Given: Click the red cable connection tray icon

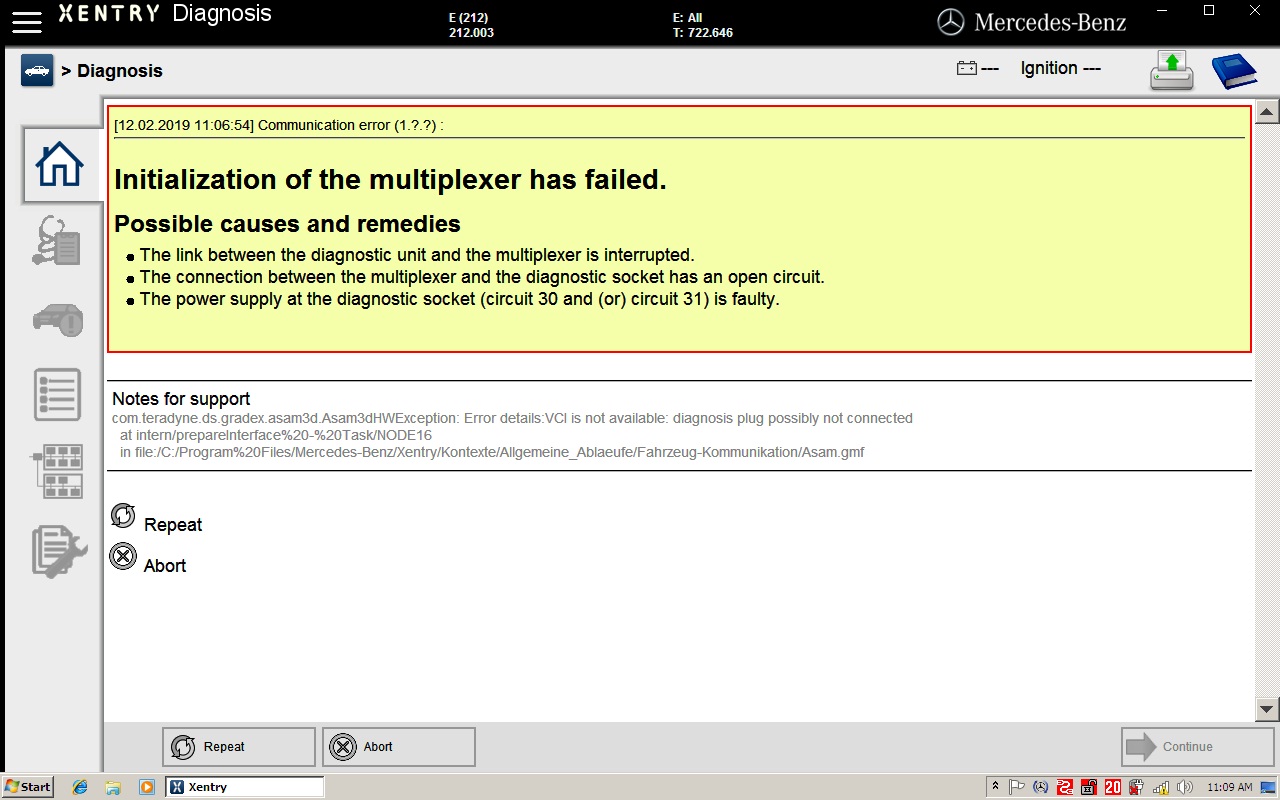Looking at the screenshot, I should click(x=1066, y=787).
